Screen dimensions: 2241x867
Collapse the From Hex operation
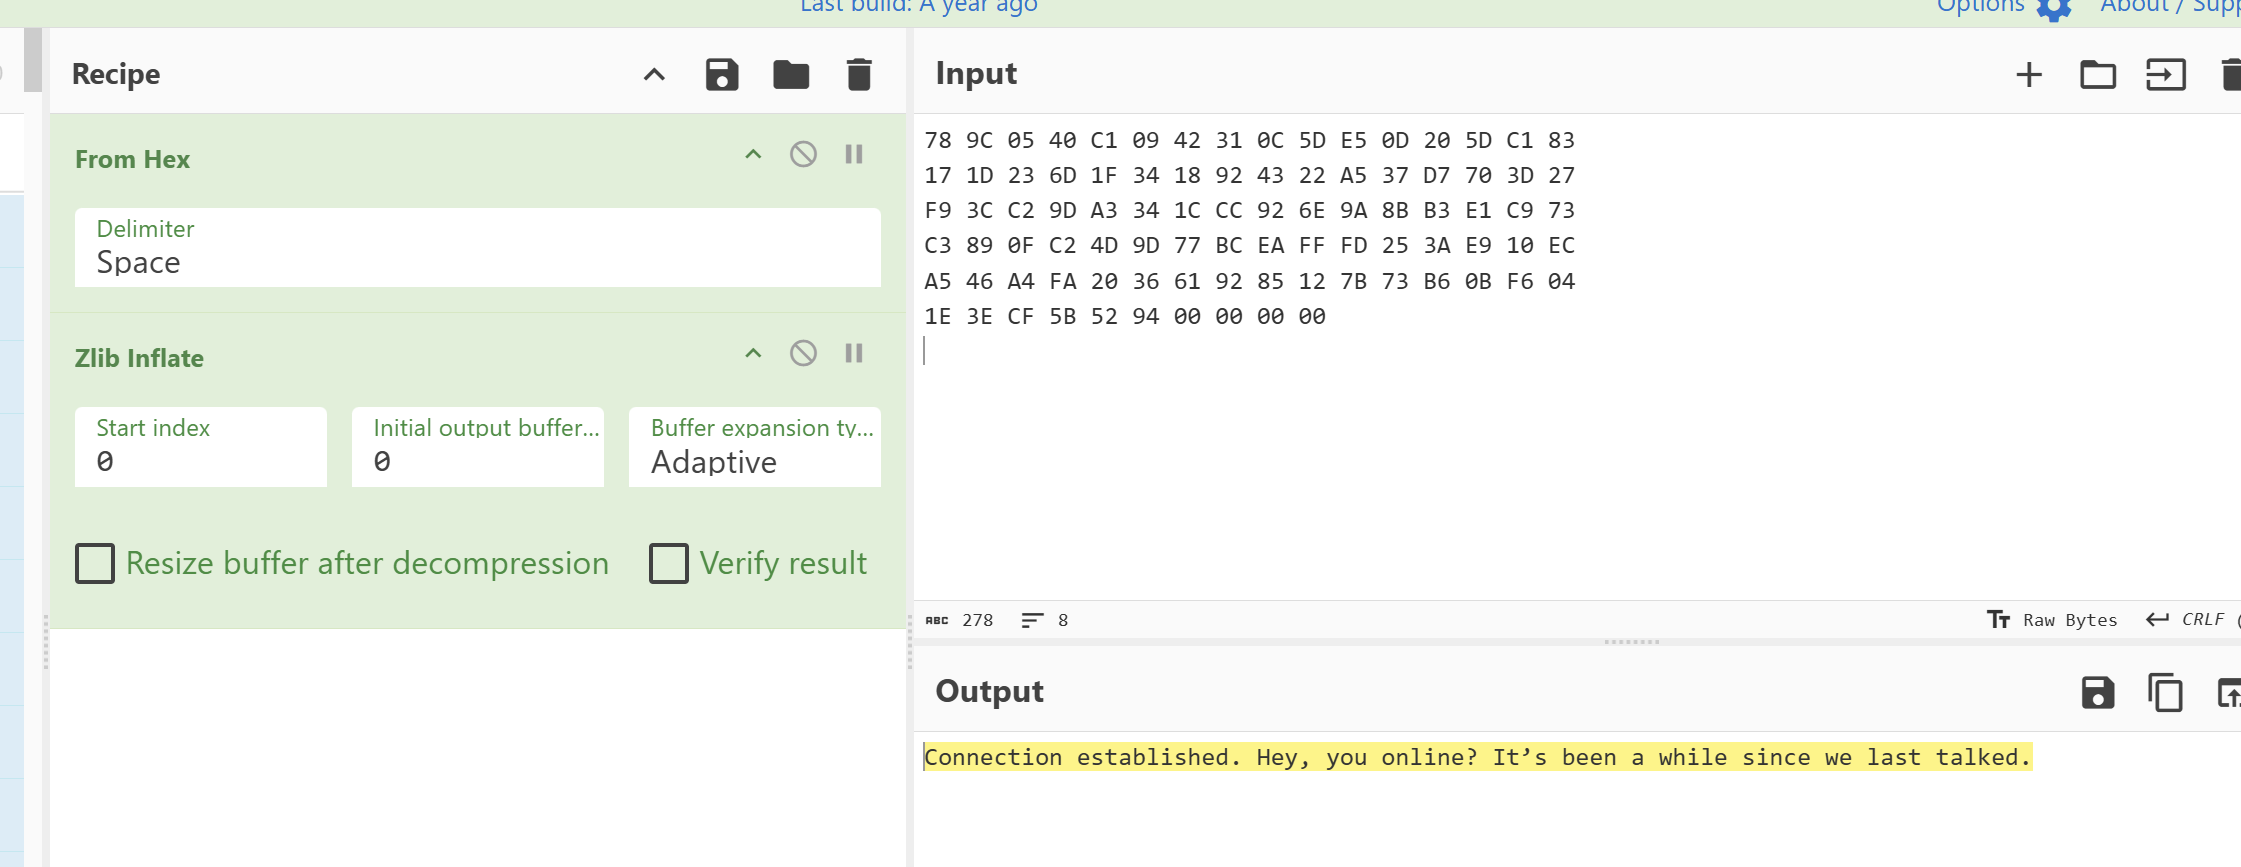click(x=753, y=155)
